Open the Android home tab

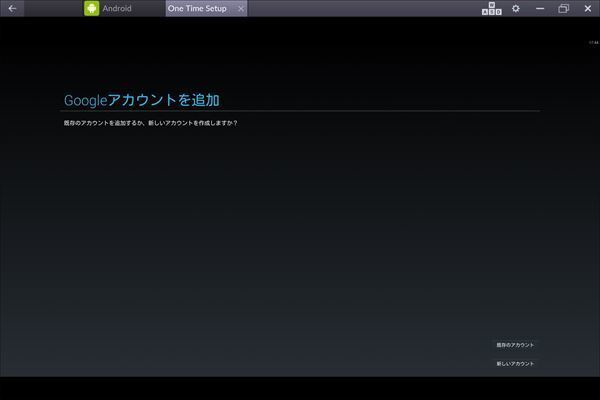[x=108, y=8]
